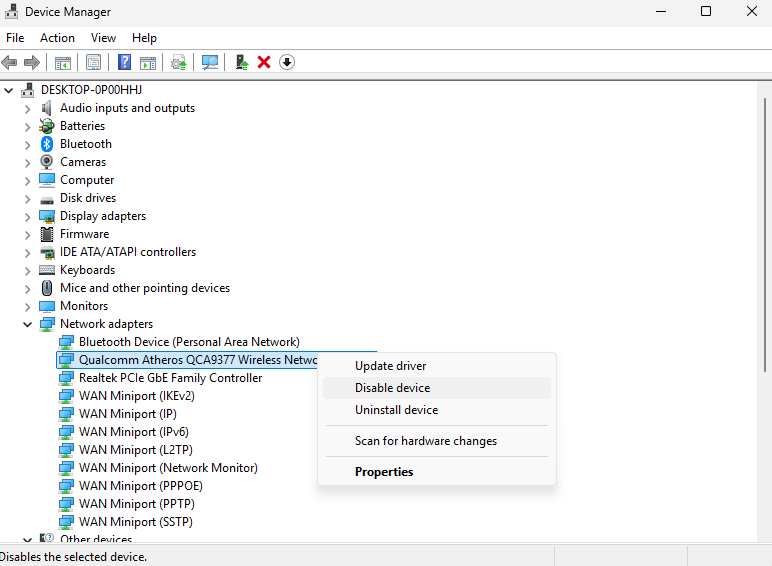Click the Batteries category icon
Image resolution: width=772 pixels, height=566 pixels.
coord(47,126)
